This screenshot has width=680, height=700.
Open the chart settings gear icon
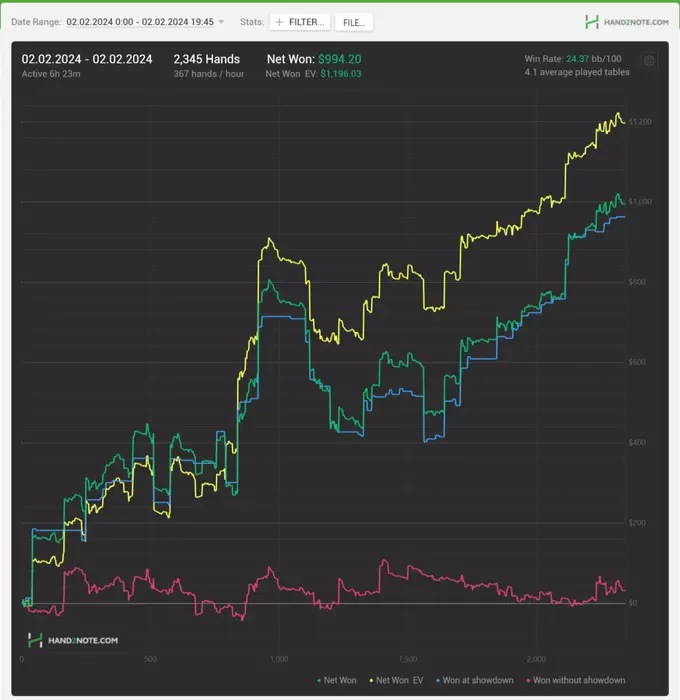pos(649,61)
